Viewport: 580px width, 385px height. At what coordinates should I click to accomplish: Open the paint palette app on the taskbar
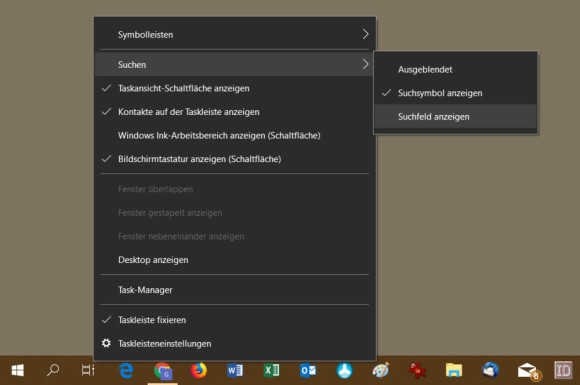tap(381, 370)
